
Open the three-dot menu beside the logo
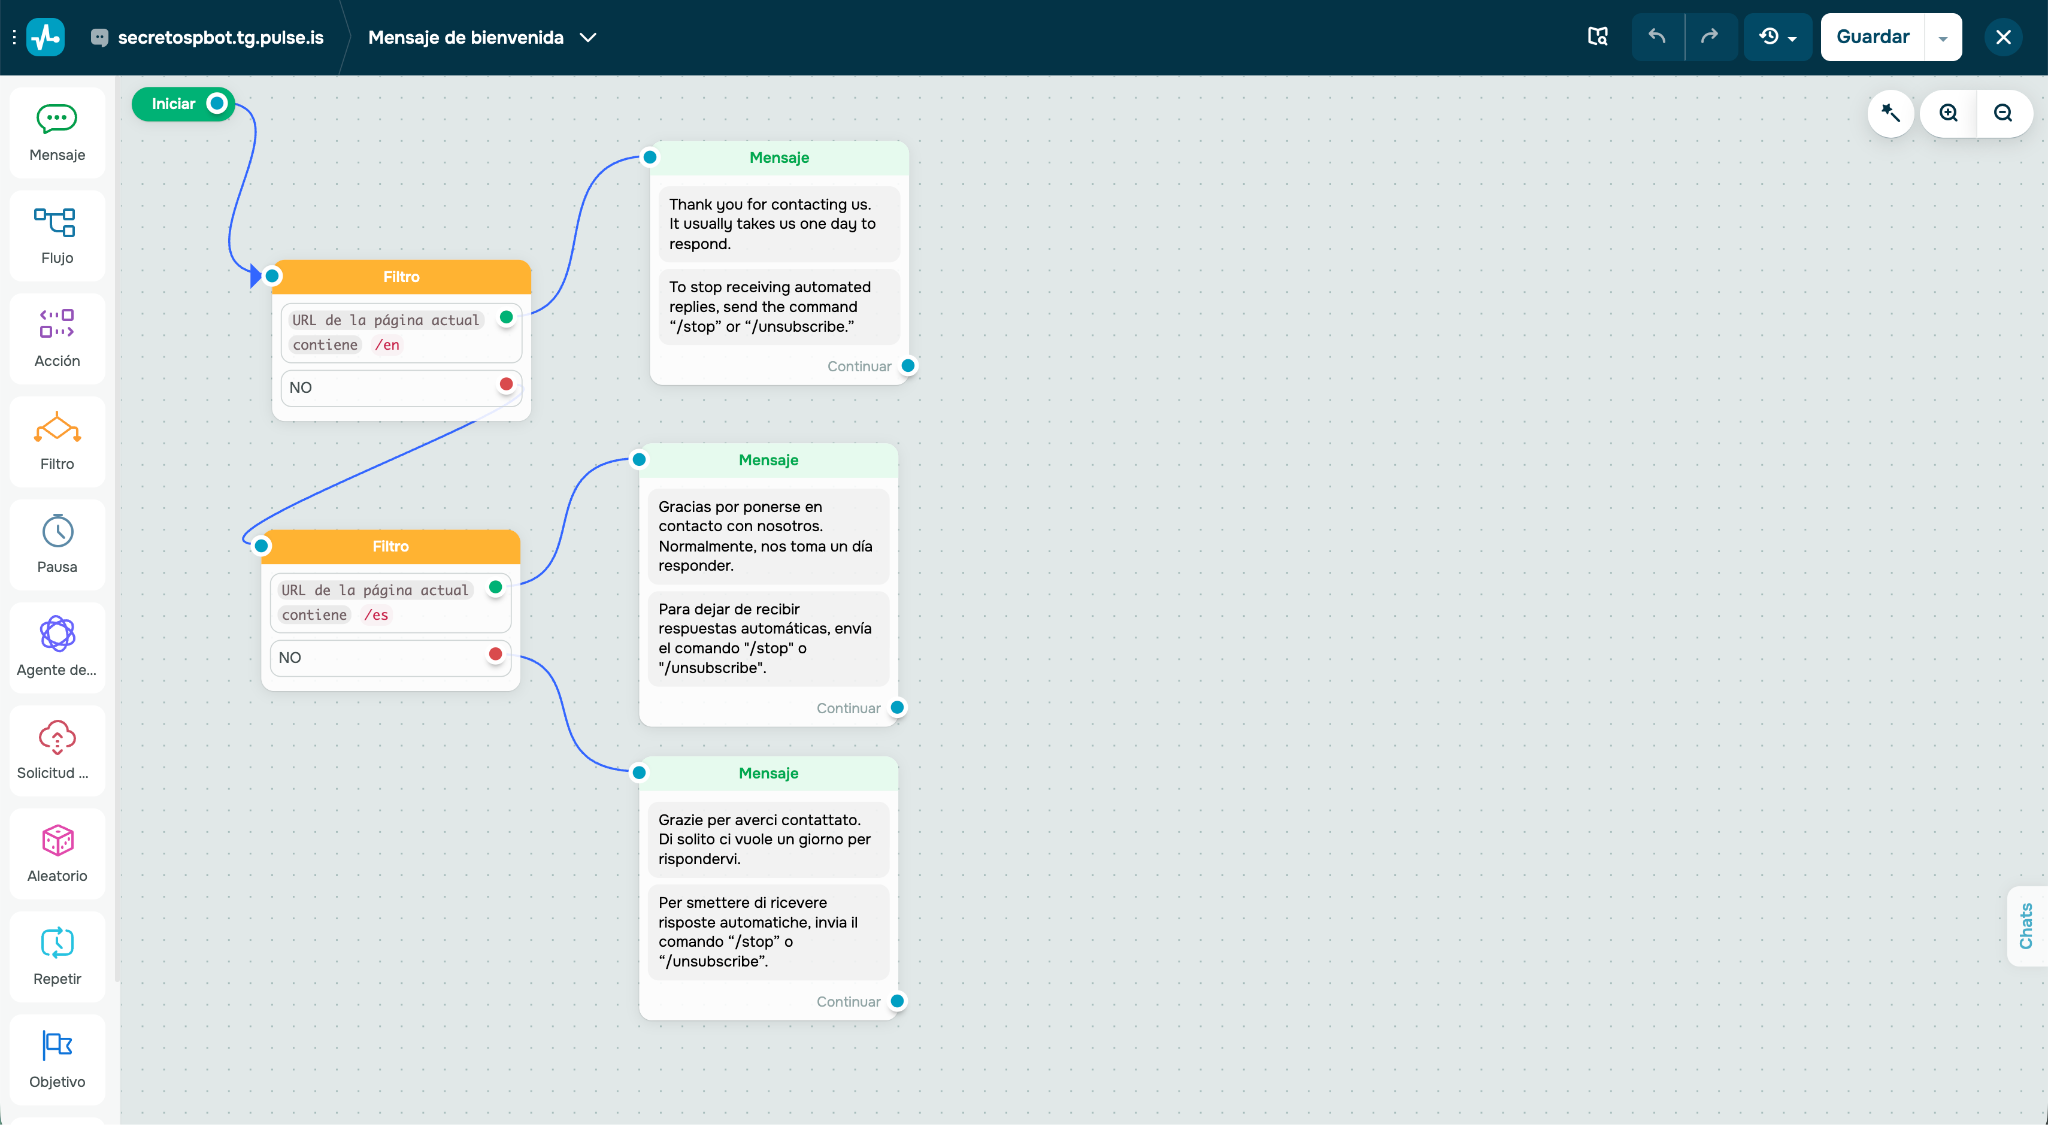pyautogui.click(x=14, y=37)
